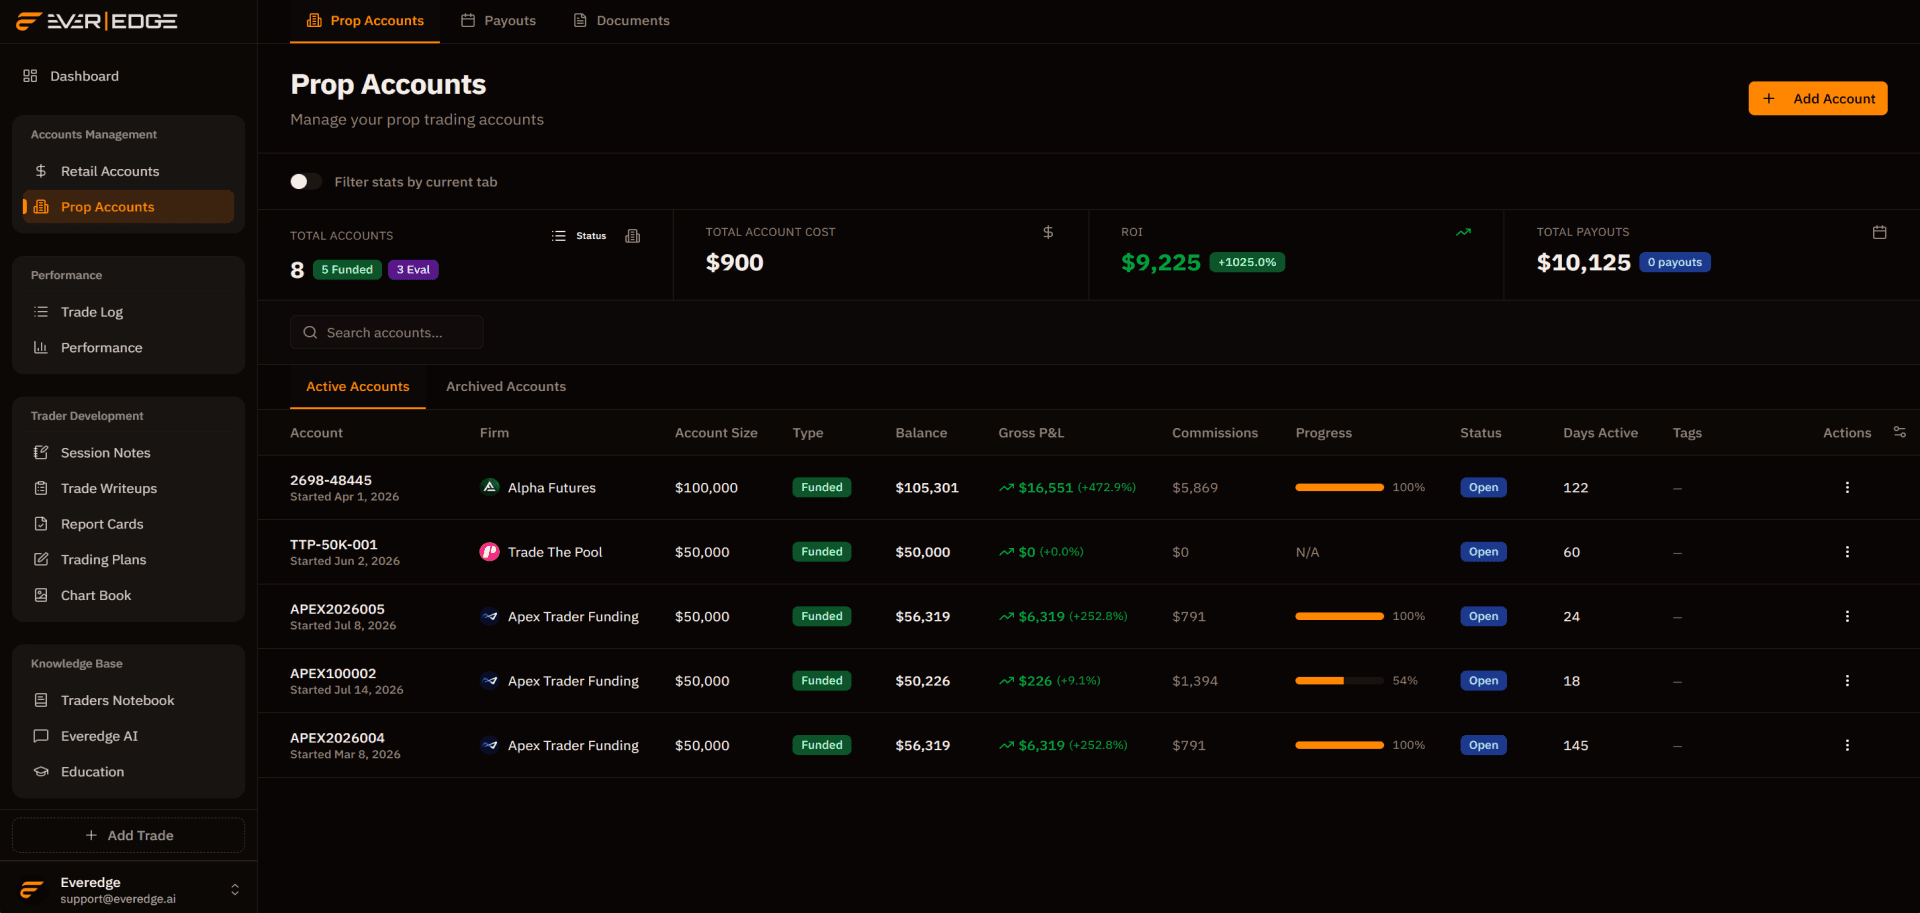Click Apex icon in APEX2026004 row
This screenshot has width=1920, height=913.
pos(490,745)
